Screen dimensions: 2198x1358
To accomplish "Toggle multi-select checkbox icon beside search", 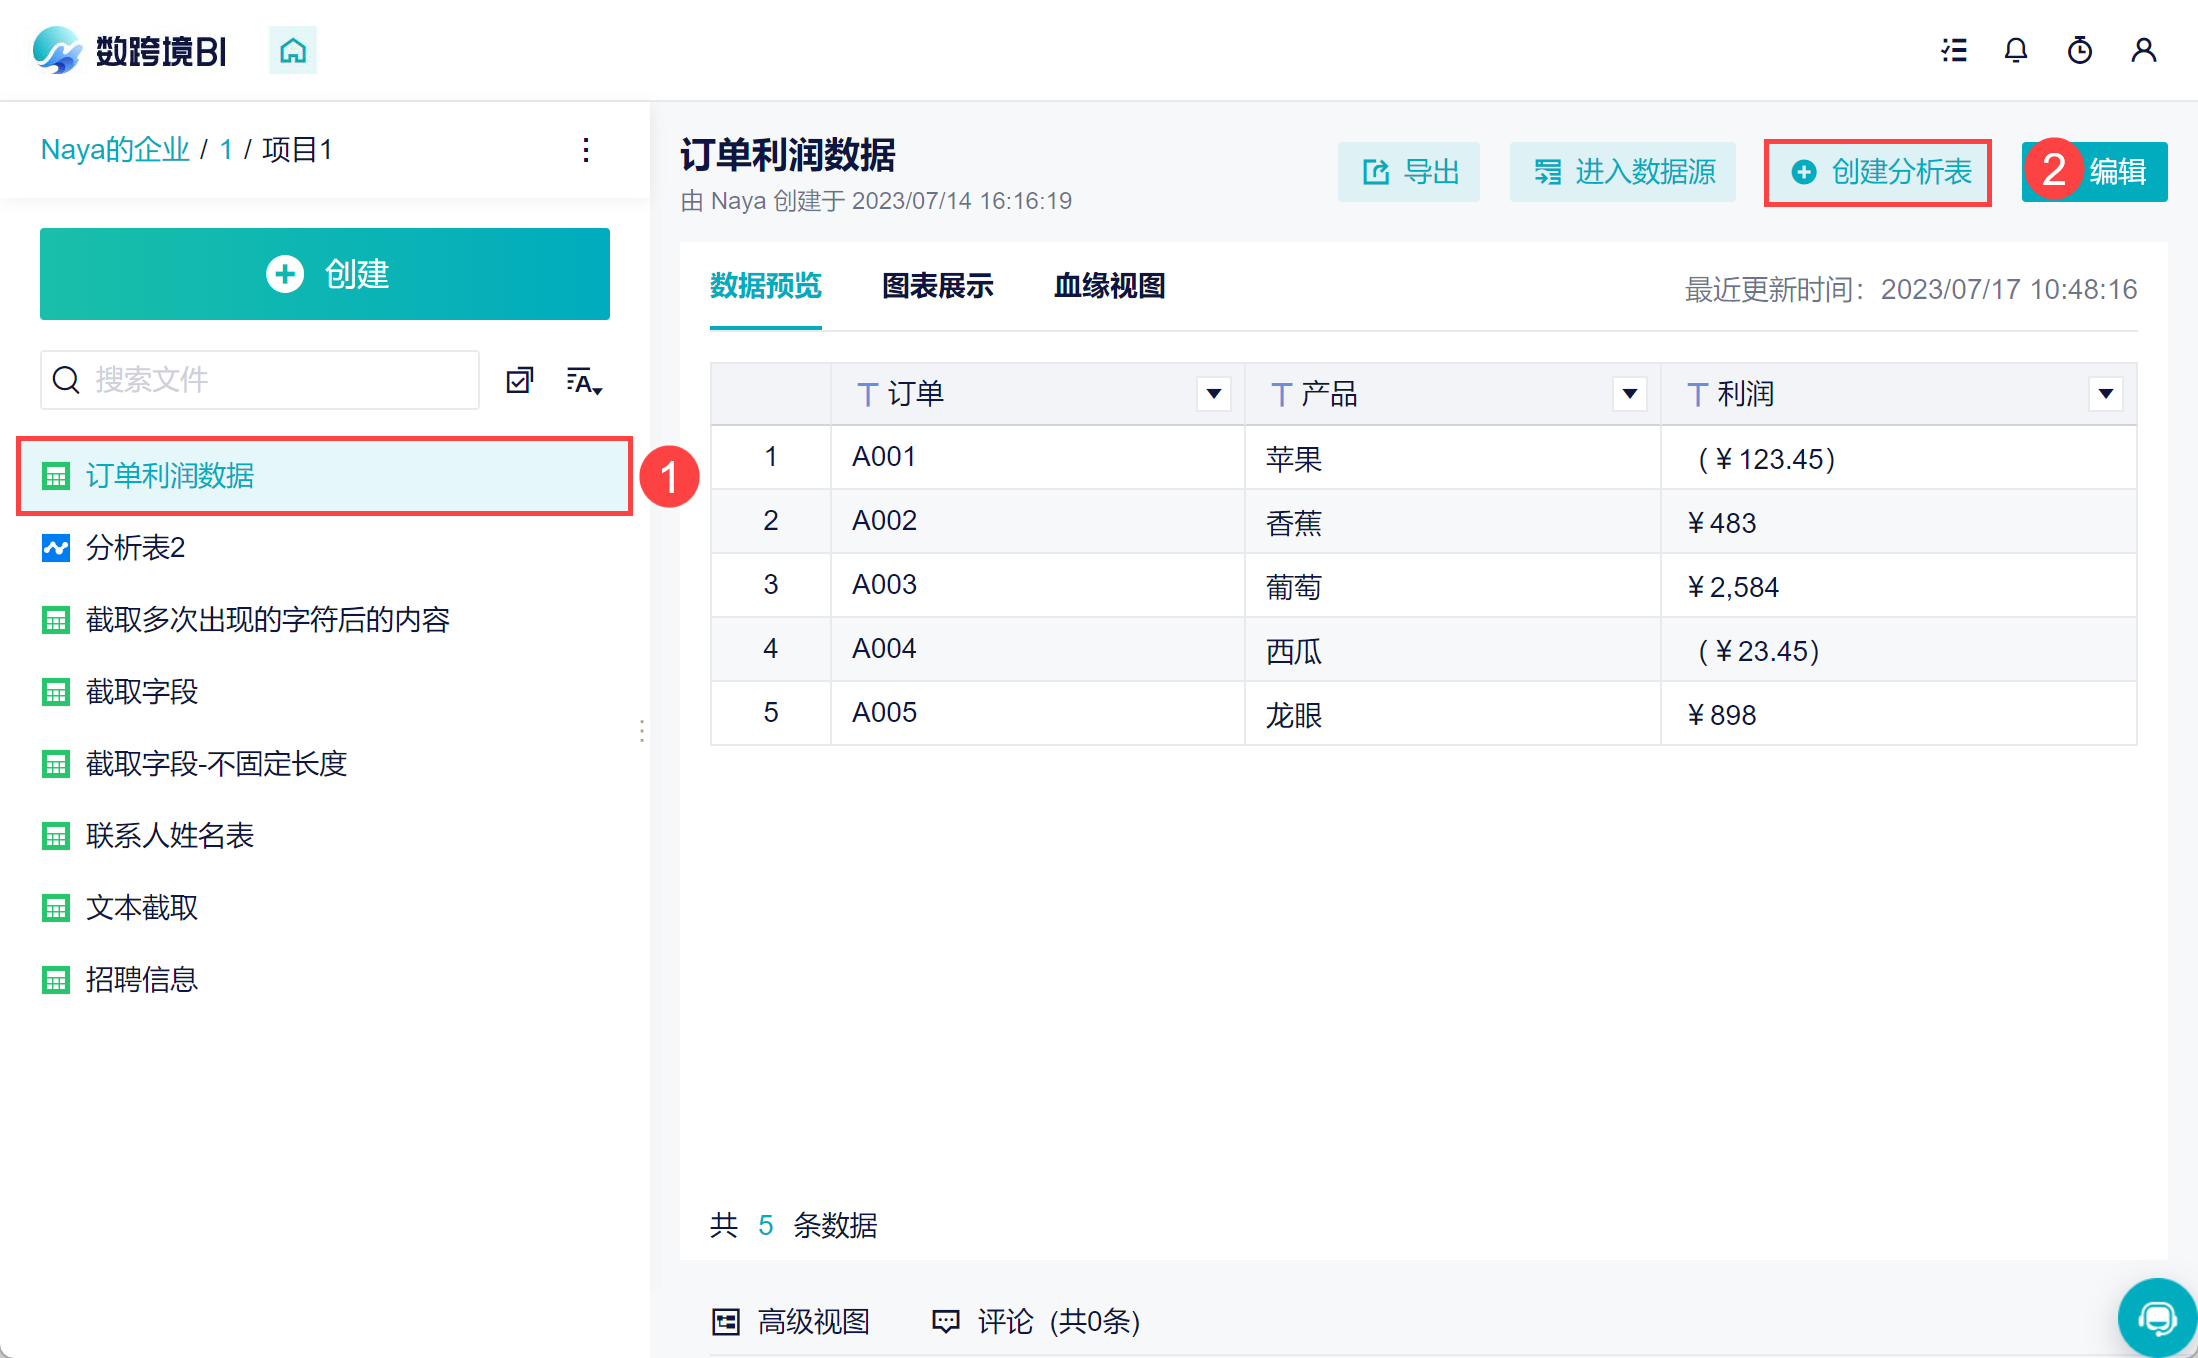I will [520, 380].
